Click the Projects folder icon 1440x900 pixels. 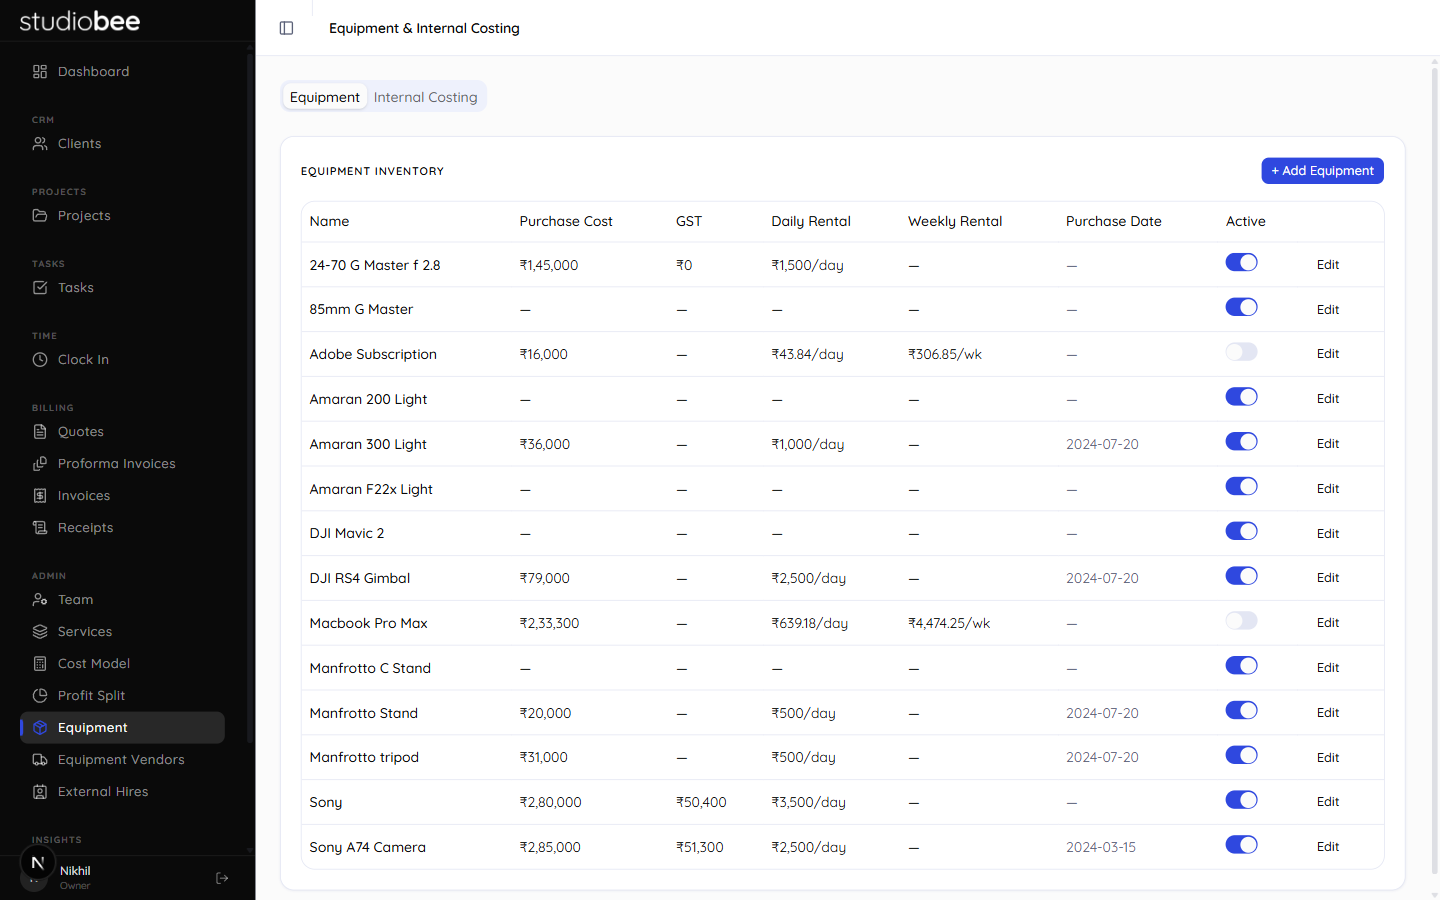(x=40, y=216)
